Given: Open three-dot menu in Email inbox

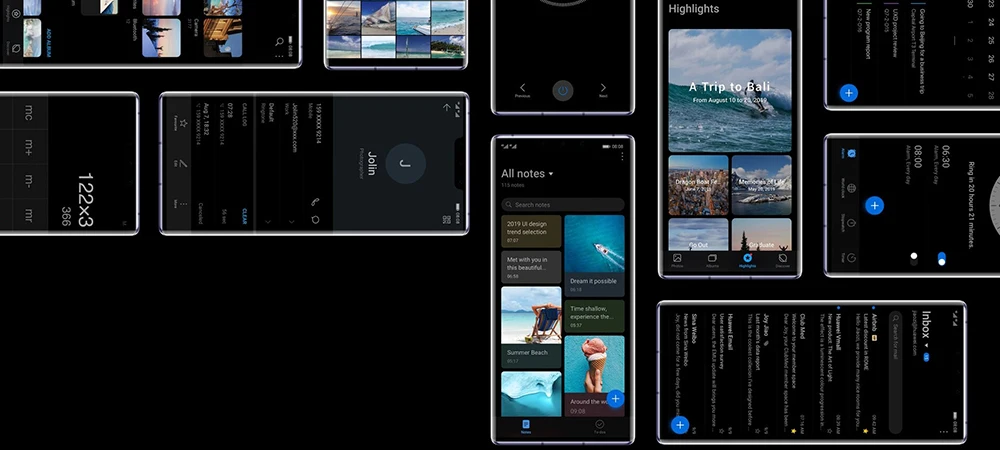Looking at the screenshot, I should pyautogui.click(x=944, y=432).
